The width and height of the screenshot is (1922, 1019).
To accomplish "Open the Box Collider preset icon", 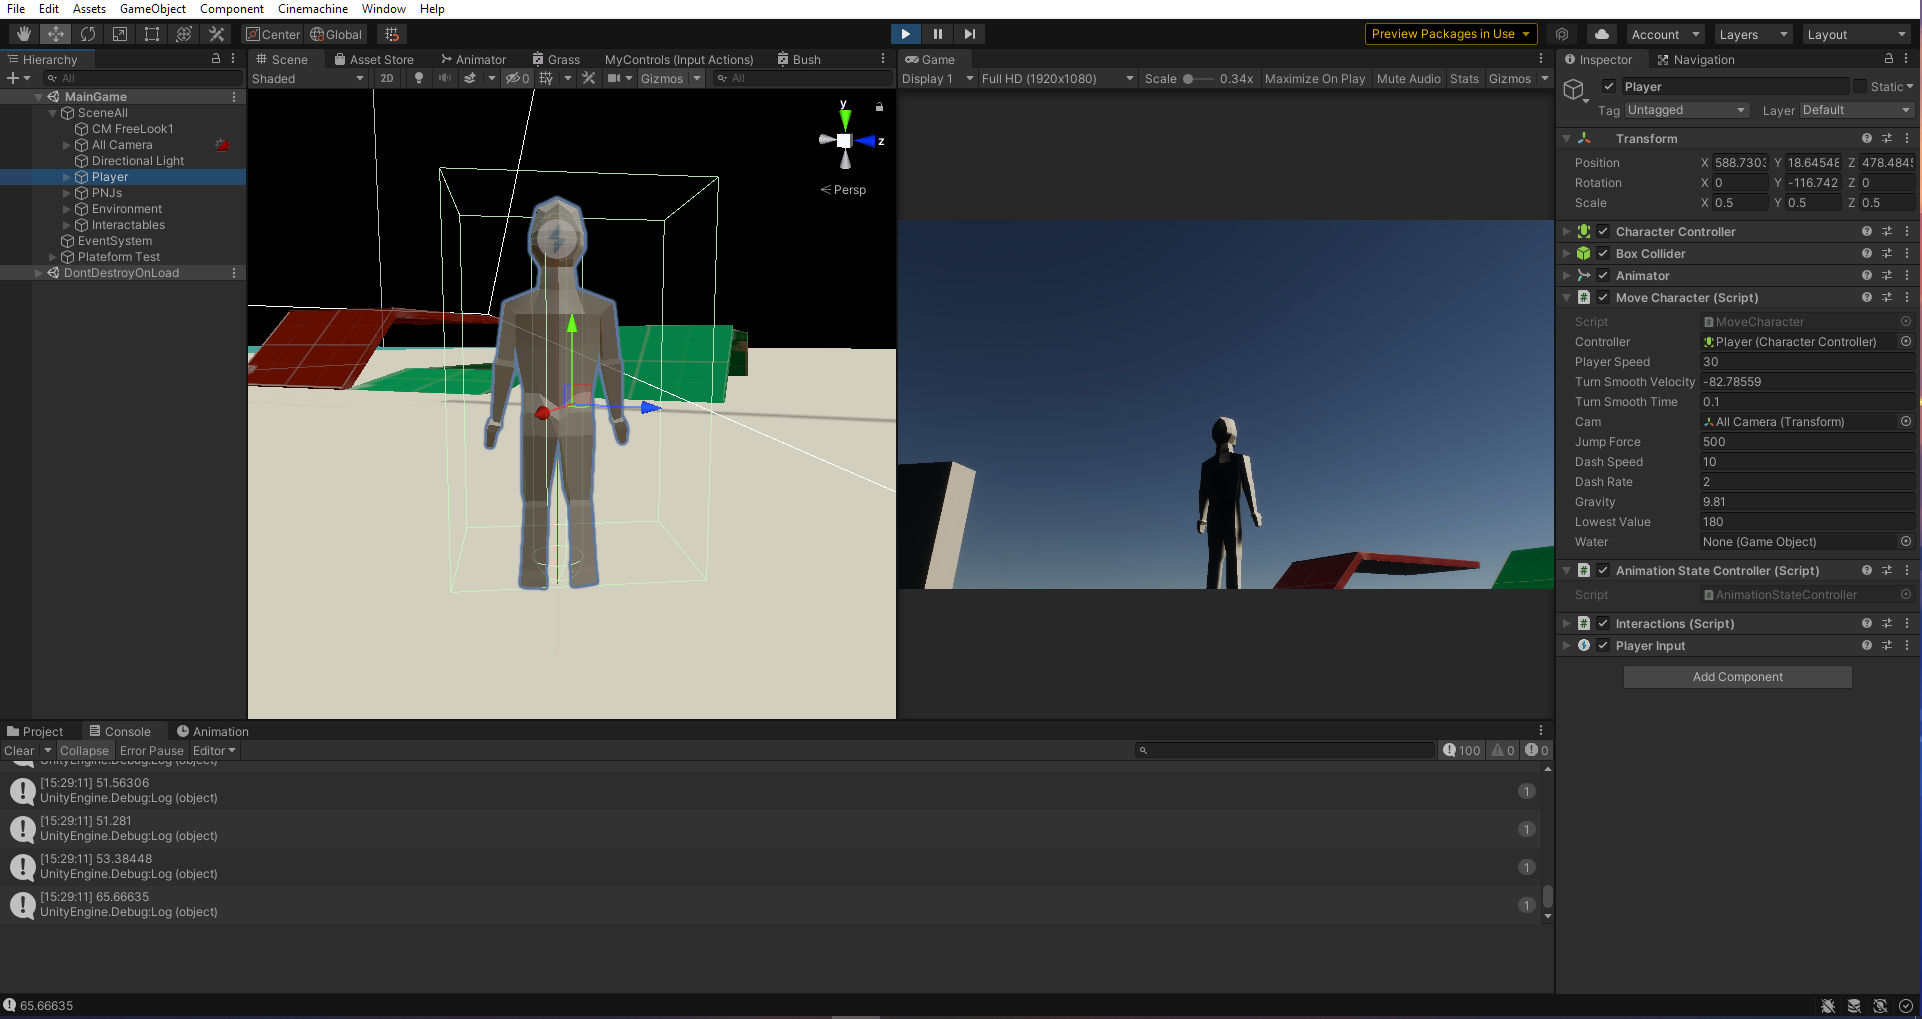I will pyautogui.click(x=1887, y=253).
